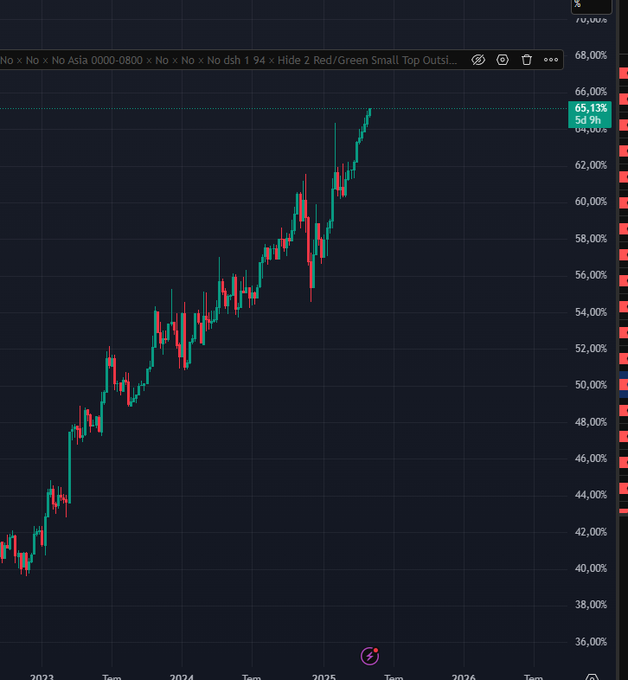Click the 66,00% price scale label
The height and width of the screenshot is (680, 628).
tap(591, 92)
